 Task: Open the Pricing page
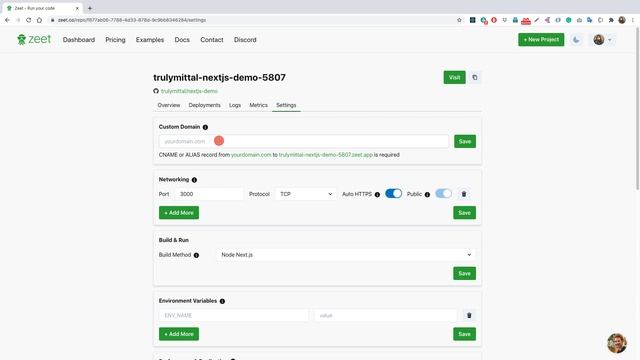tap(115, 40)
